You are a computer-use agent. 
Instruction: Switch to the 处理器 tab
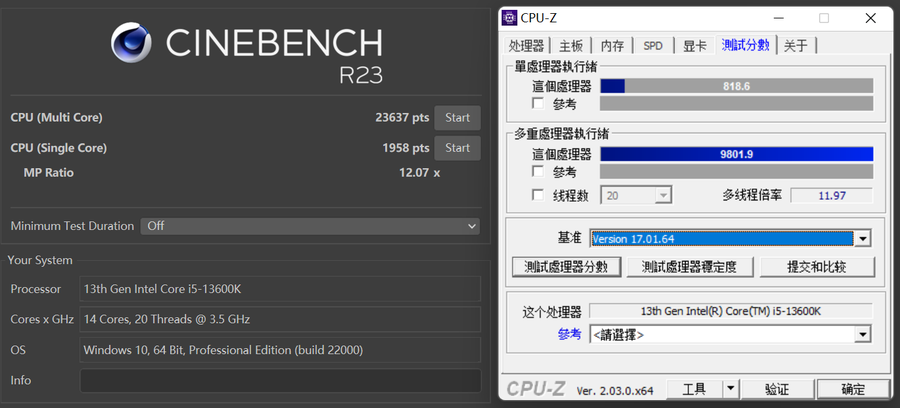tap(526, 45)
